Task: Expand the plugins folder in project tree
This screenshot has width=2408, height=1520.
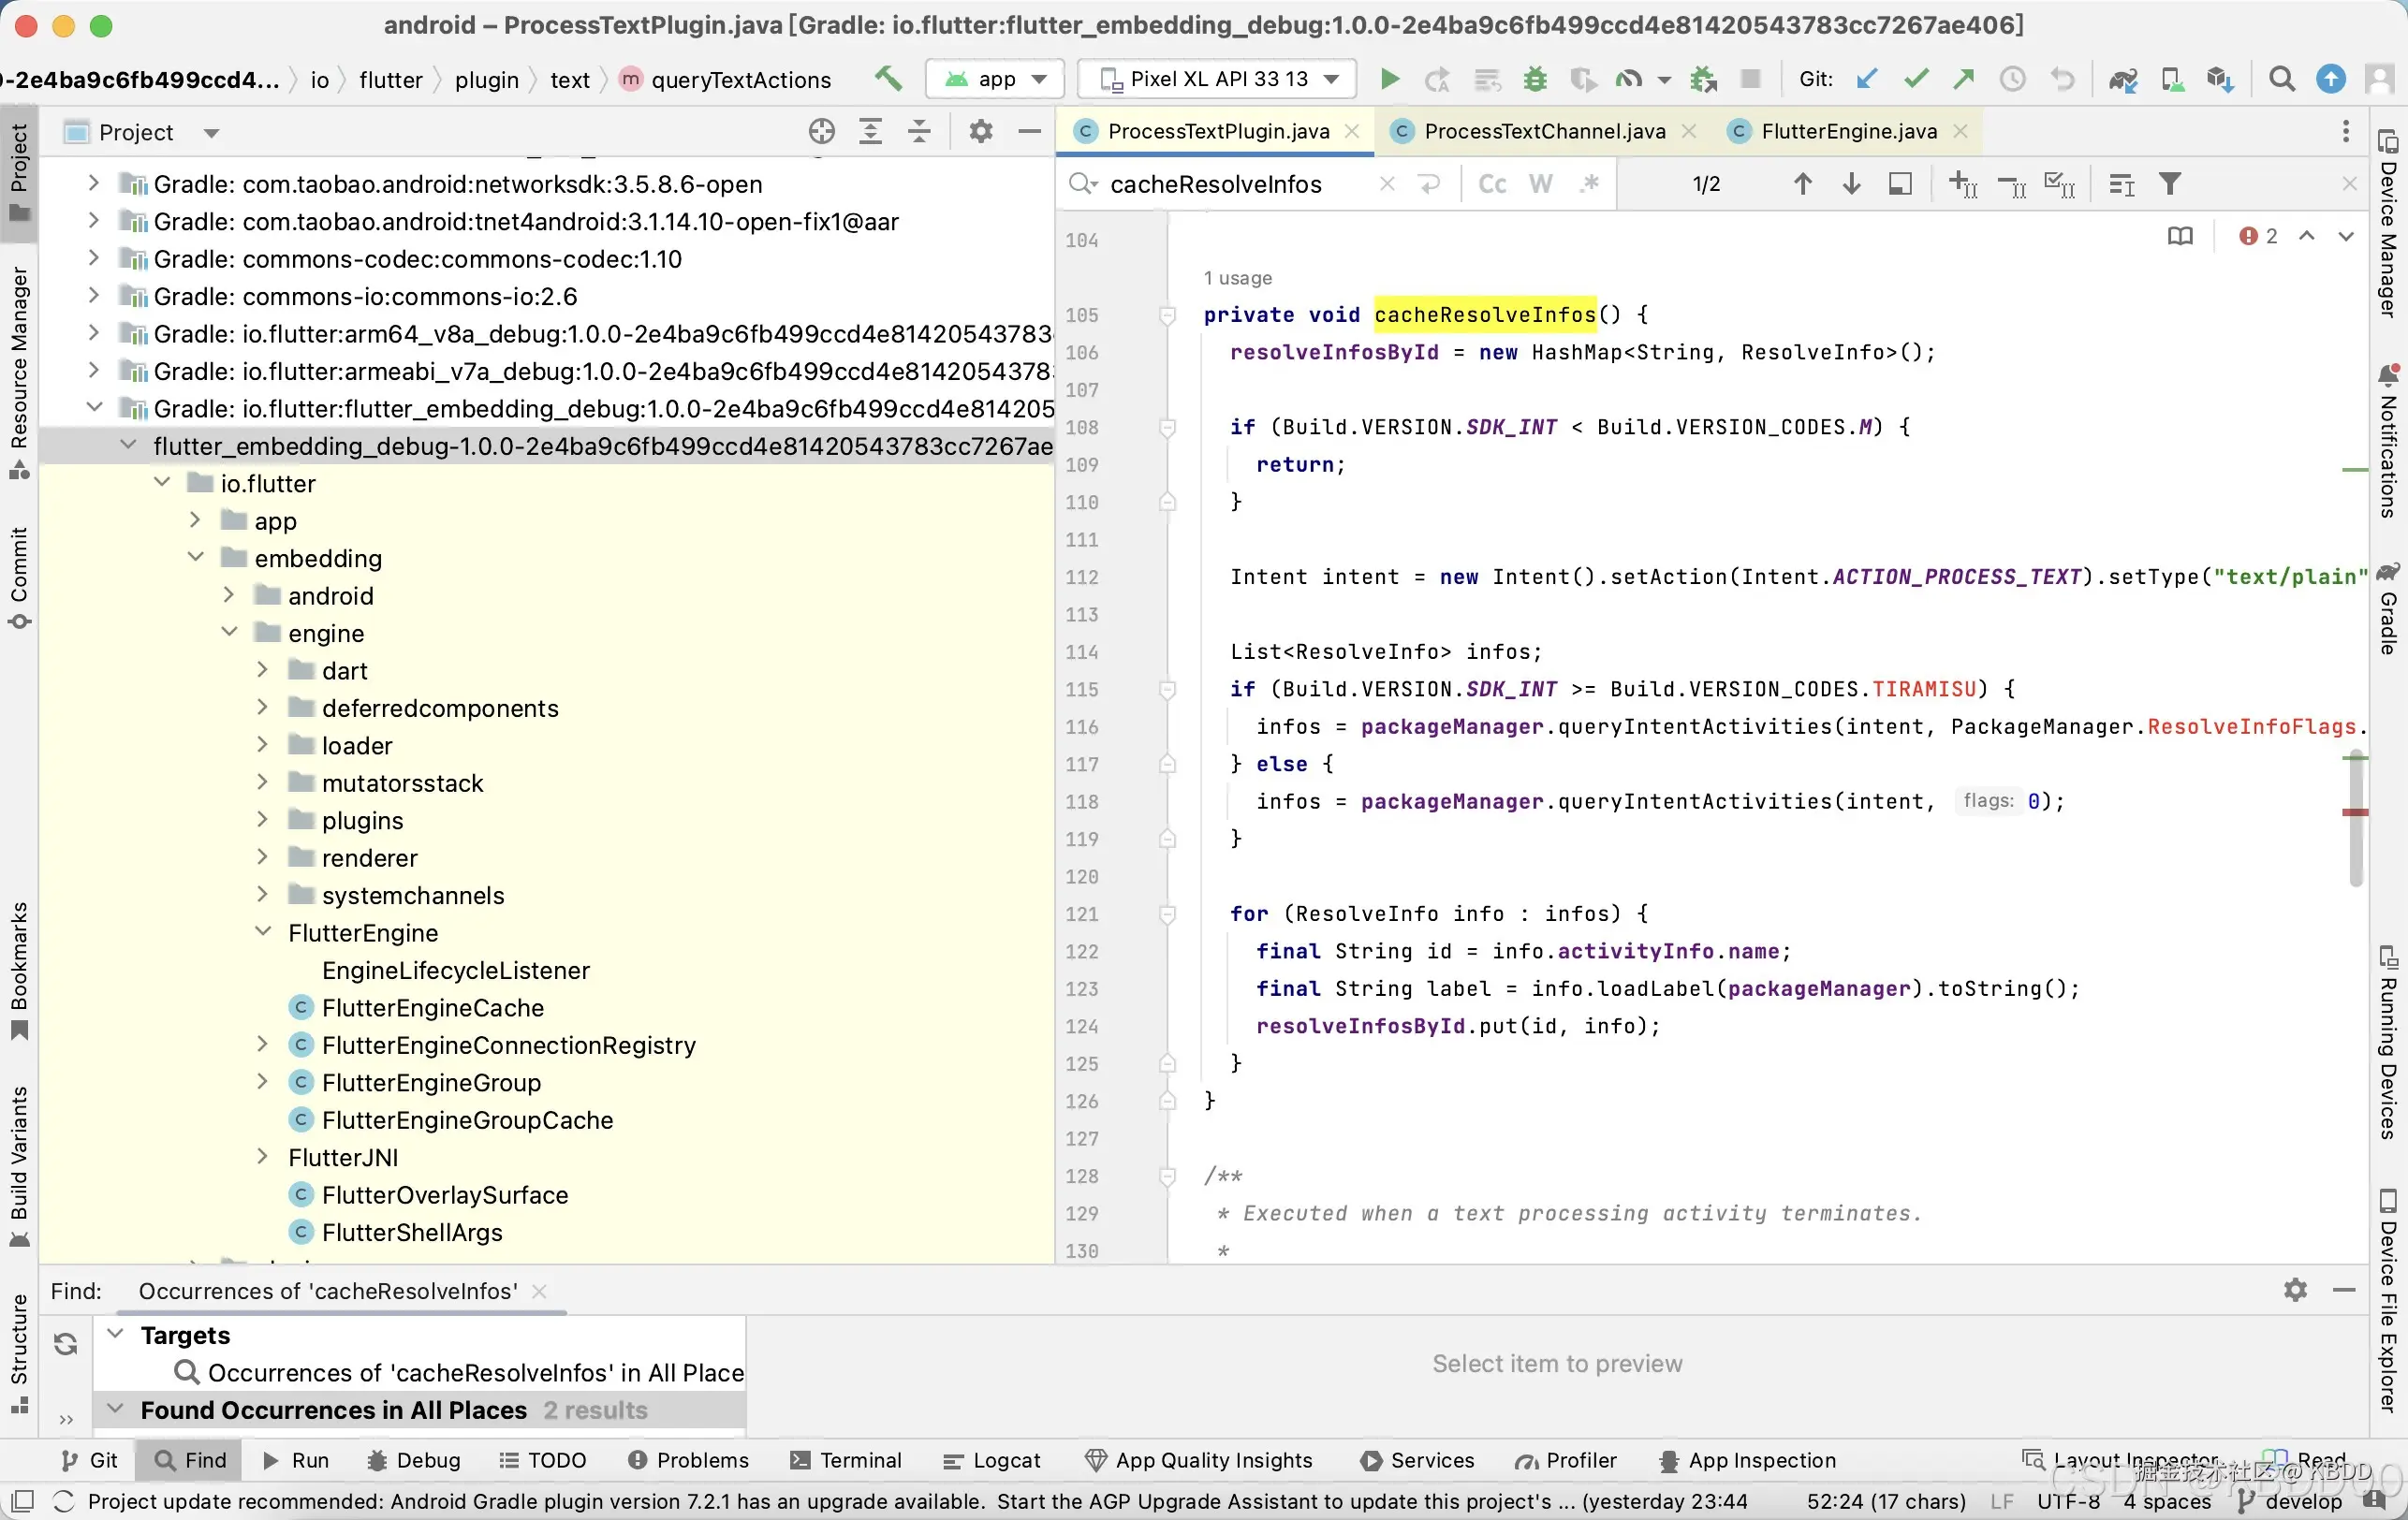Action: click(262, 820)
